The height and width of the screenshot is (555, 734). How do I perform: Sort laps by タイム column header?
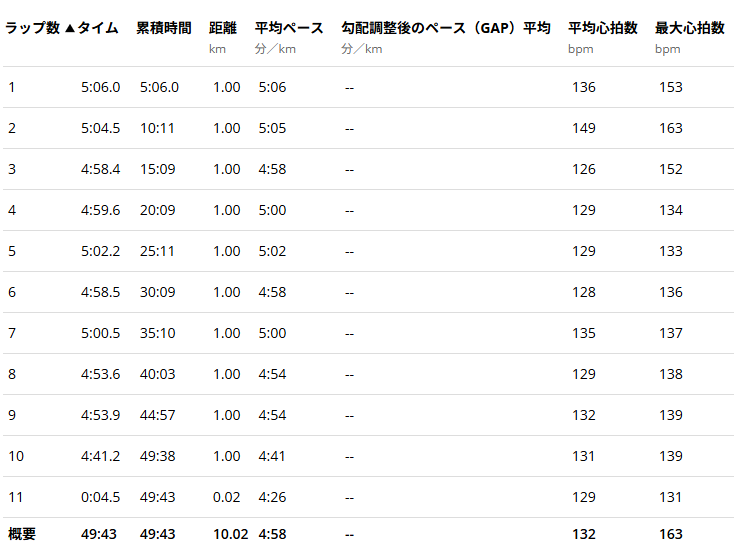98,28
